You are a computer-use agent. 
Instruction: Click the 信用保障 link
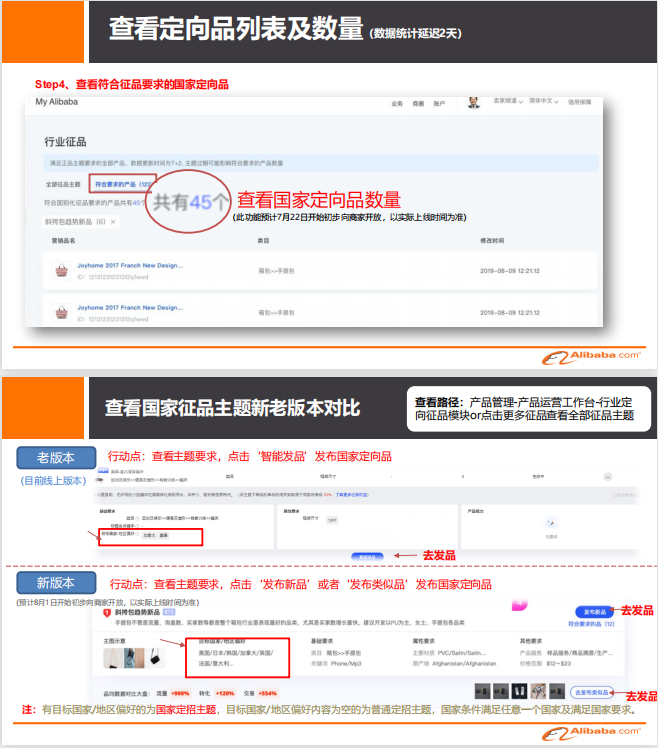[x=580, y=103]
